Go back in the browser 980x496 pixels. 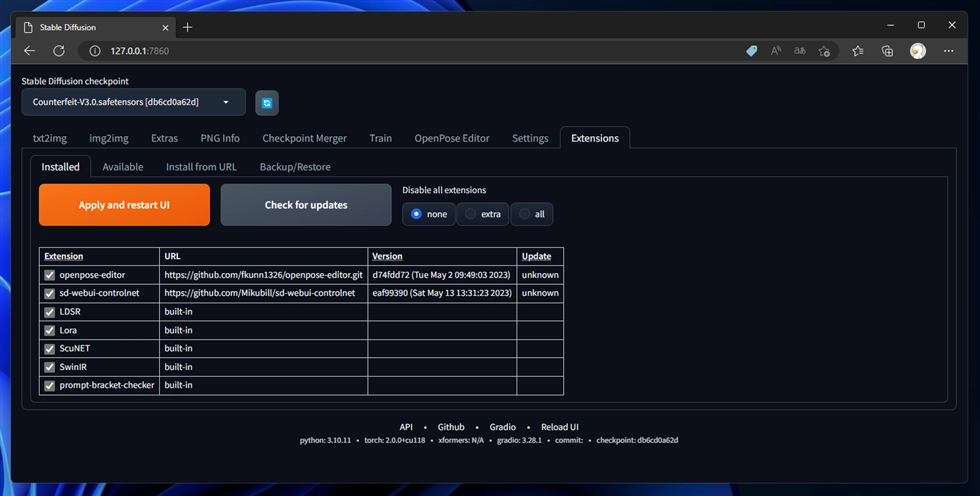tap(29, 51)
